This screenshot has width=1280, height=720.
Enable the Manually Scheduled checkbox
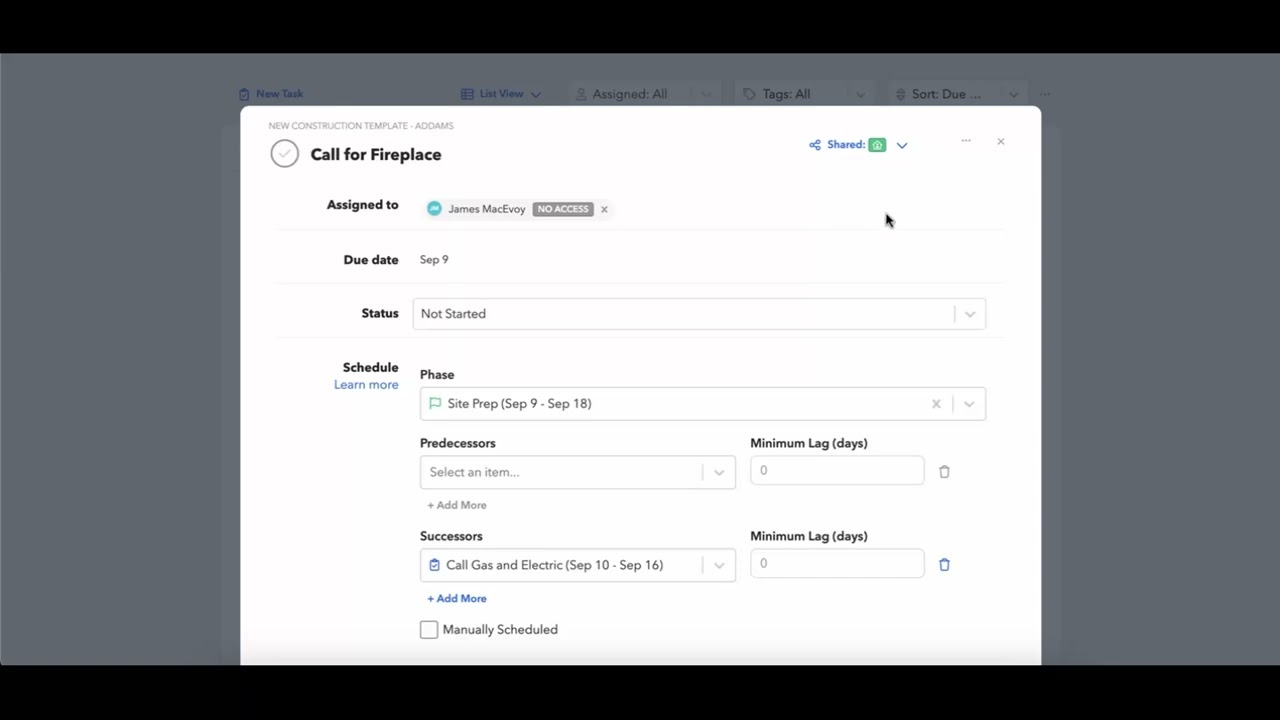click(x=429, y=629)
